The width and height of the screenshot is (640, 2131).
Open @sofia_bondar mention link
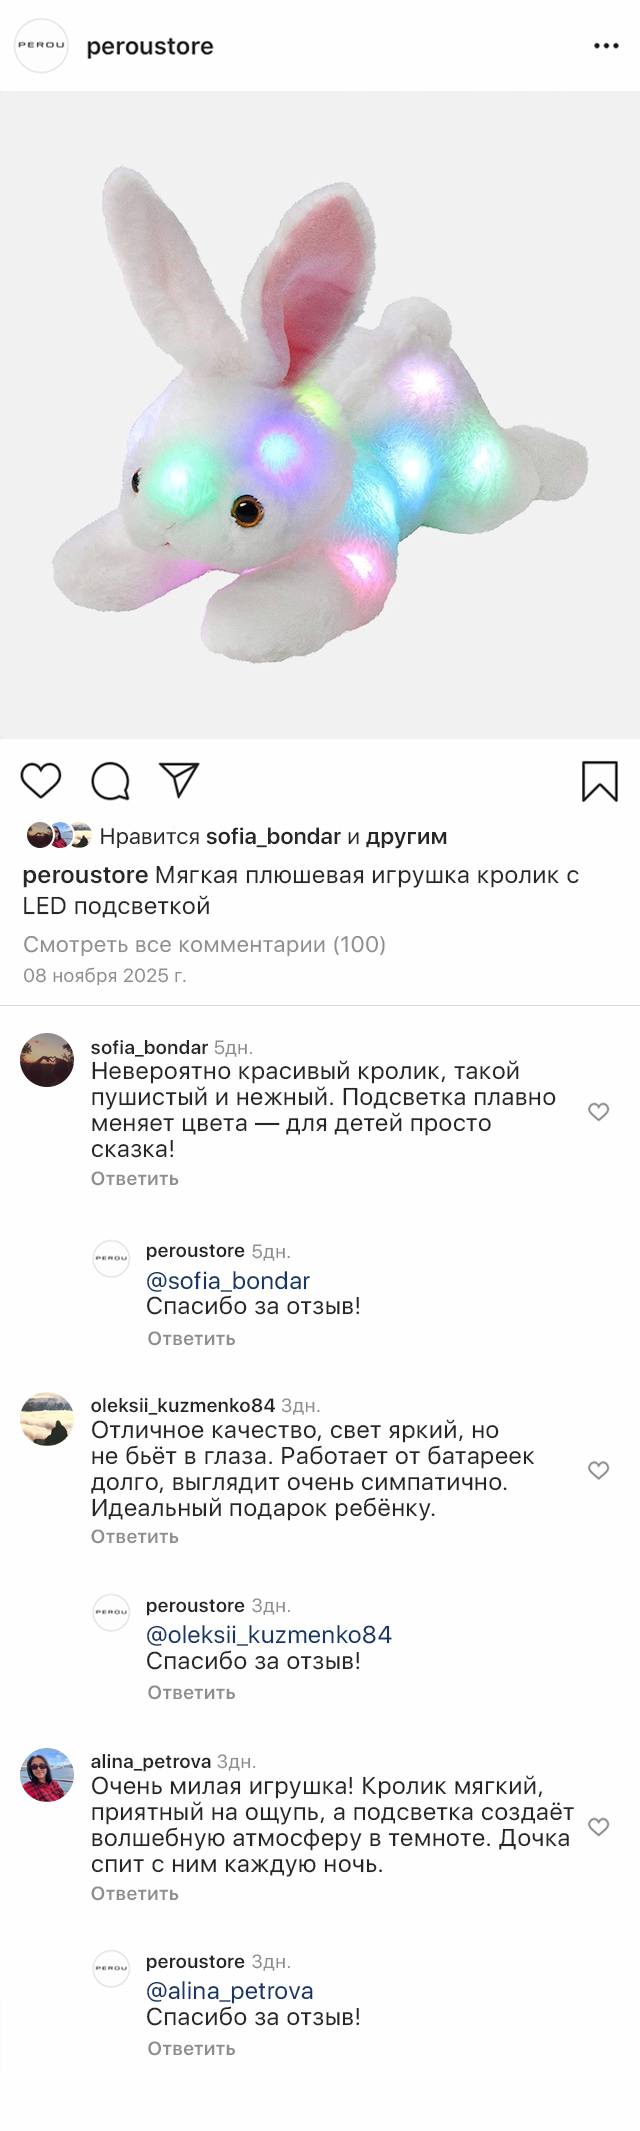pyautogui.click(x=228, y=1280)
